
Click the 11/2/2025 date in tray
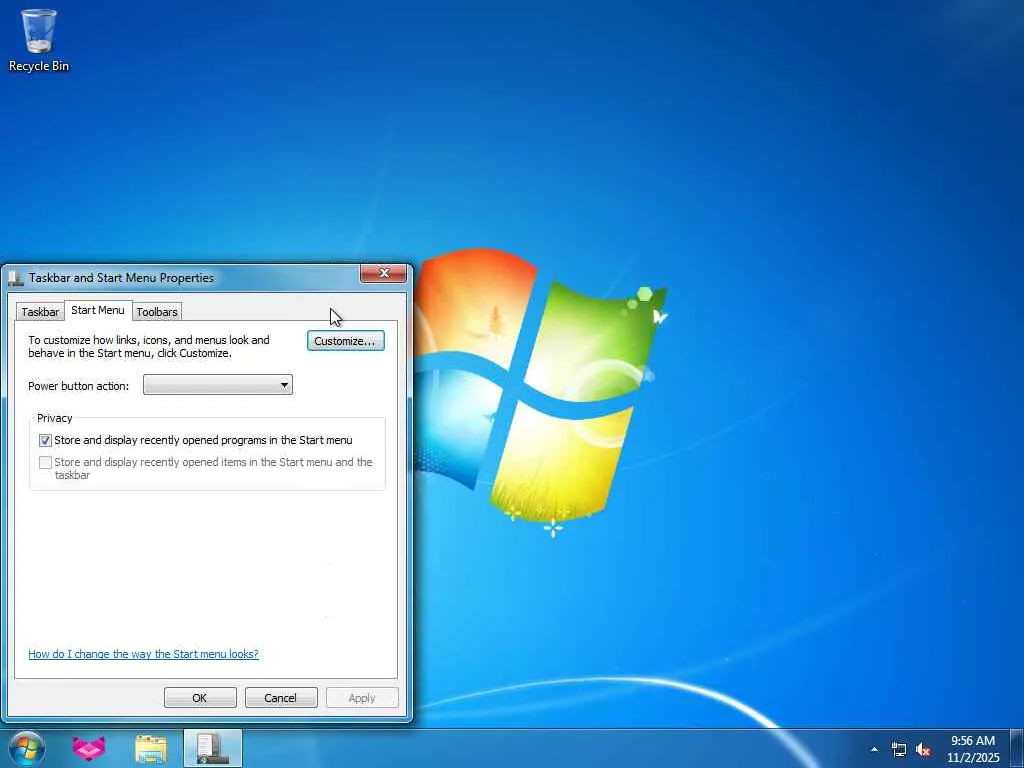(973, 758)
